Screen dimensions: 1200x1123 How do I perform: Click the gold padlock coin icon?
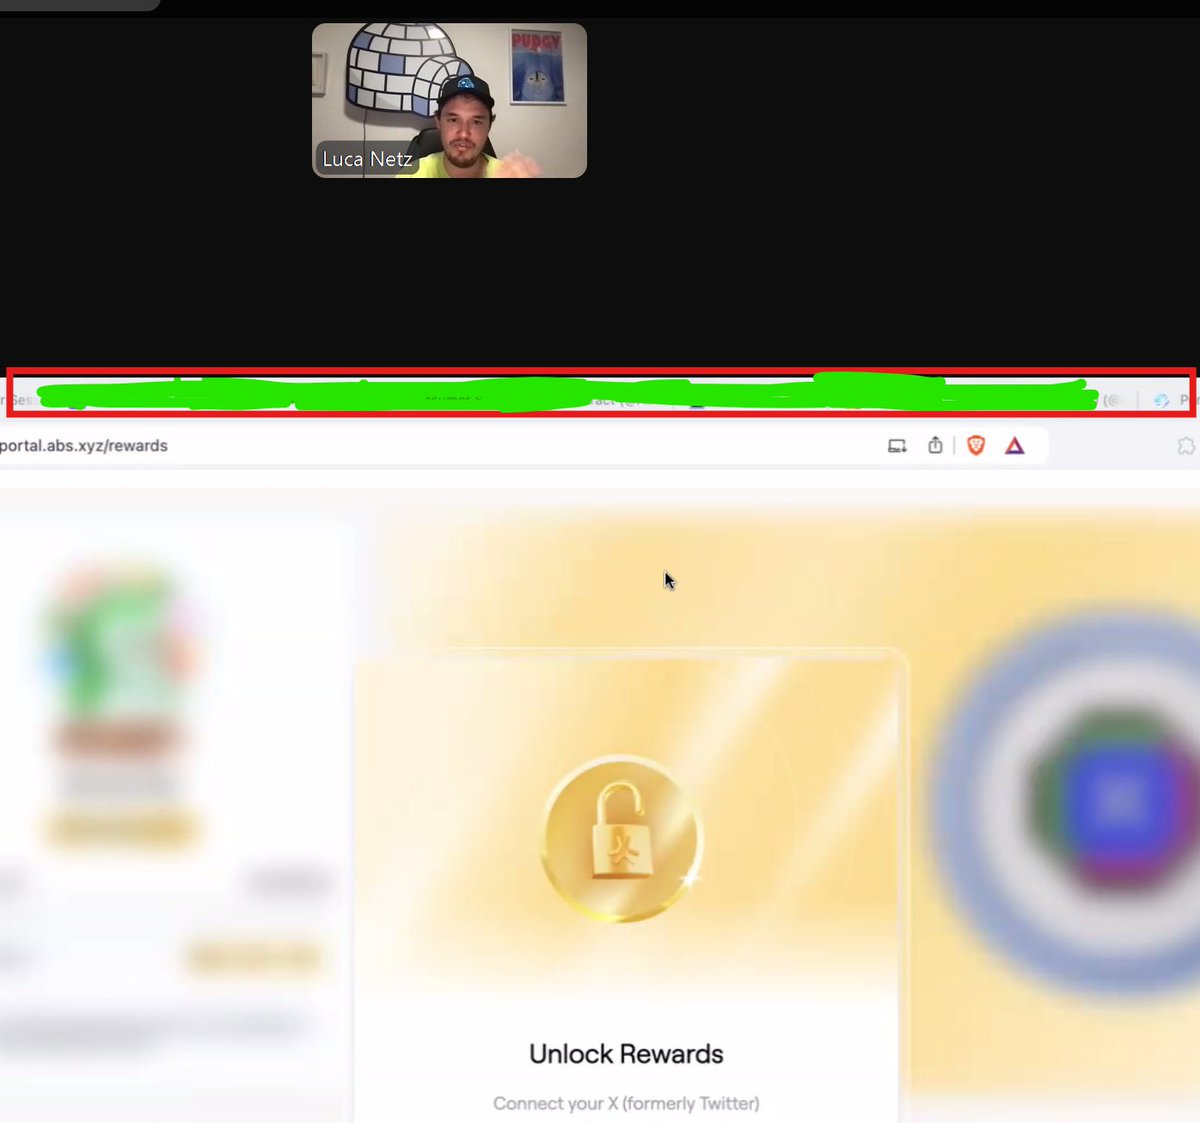point(623,838)
